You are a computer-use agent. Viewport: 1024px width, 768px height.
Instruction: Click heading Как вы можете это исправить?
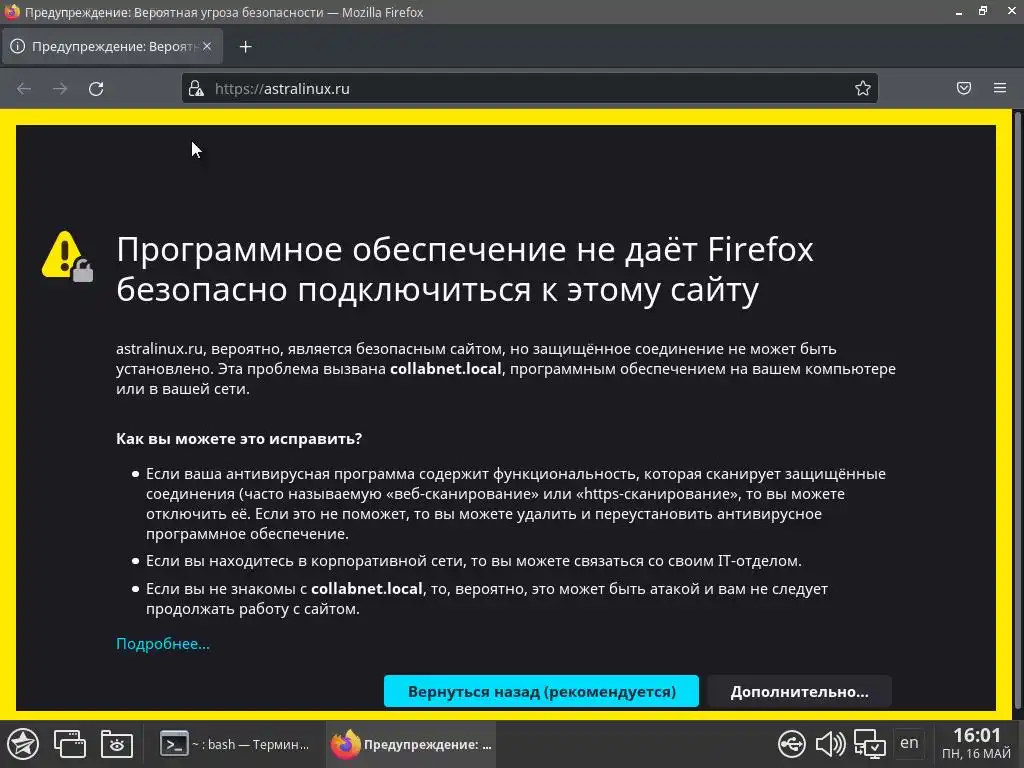pos(239,438)
